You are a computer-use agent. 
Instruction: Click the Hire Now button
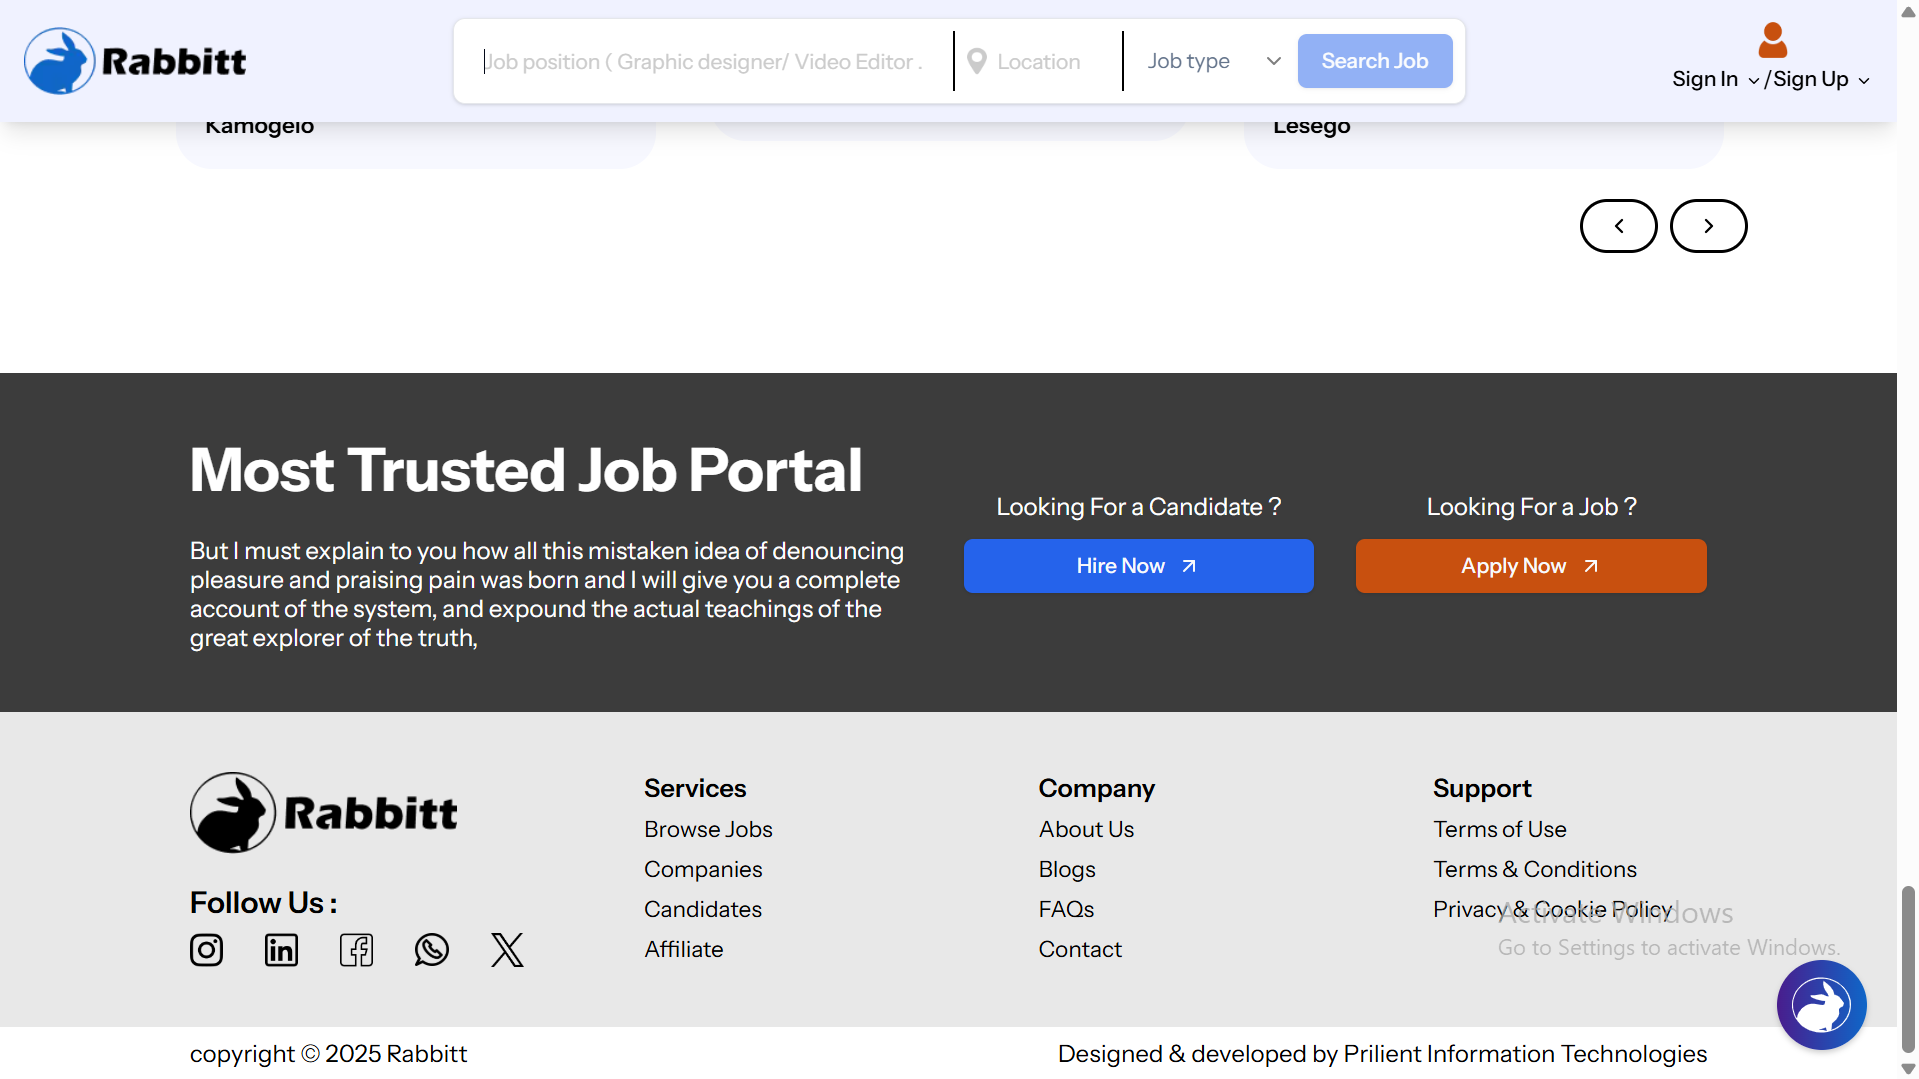(x=1137, y=565)
